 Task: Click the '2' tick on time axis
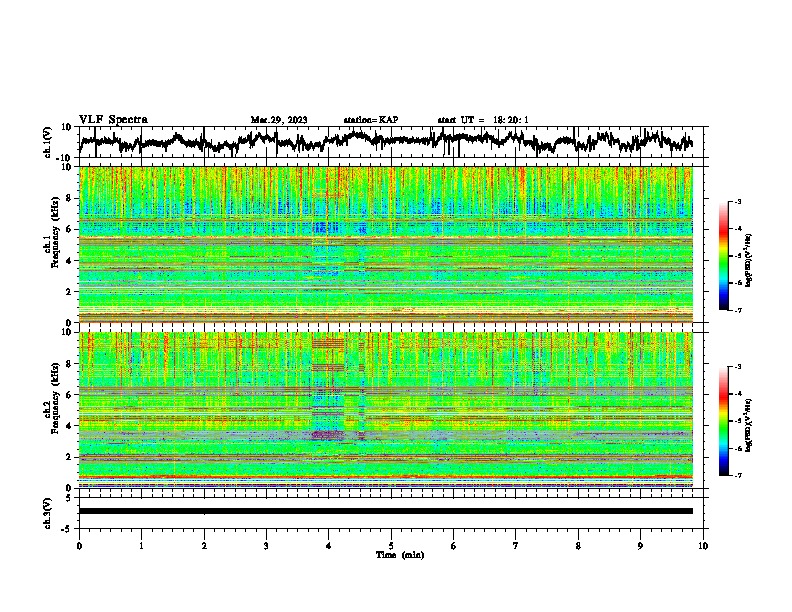tap(204, 546)
